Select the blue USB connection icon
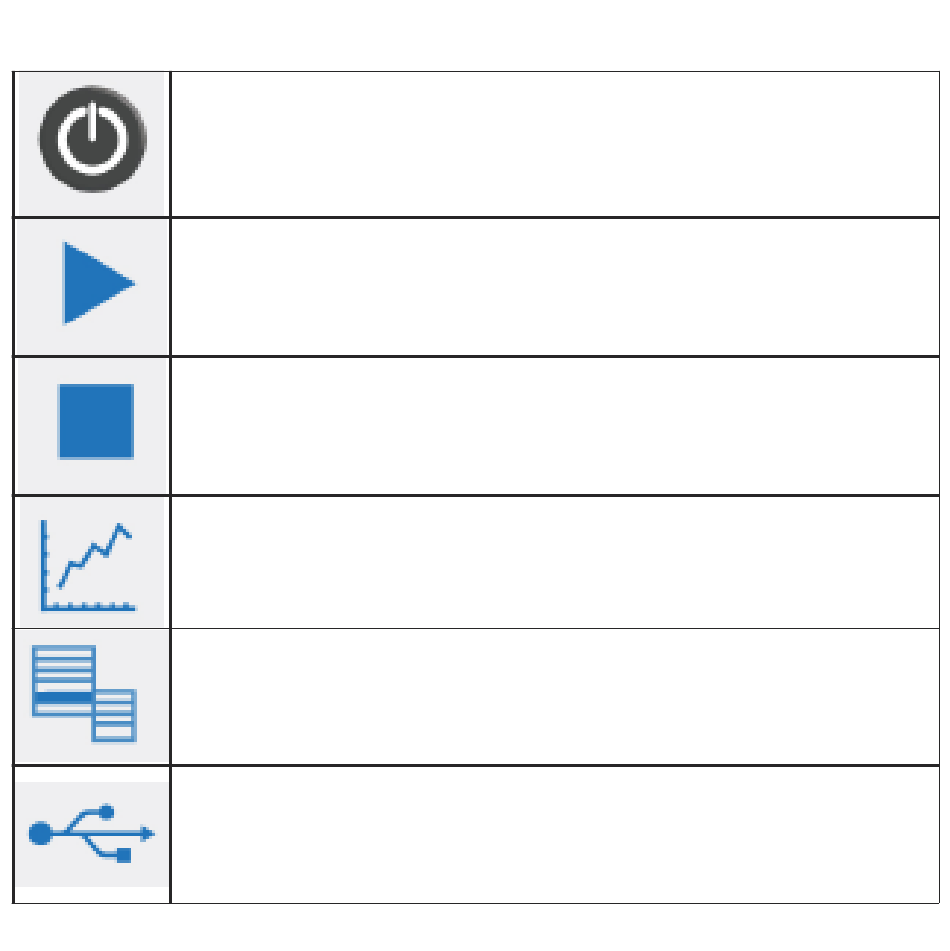This screenshot has height=951, width=950. click(92, 833)
